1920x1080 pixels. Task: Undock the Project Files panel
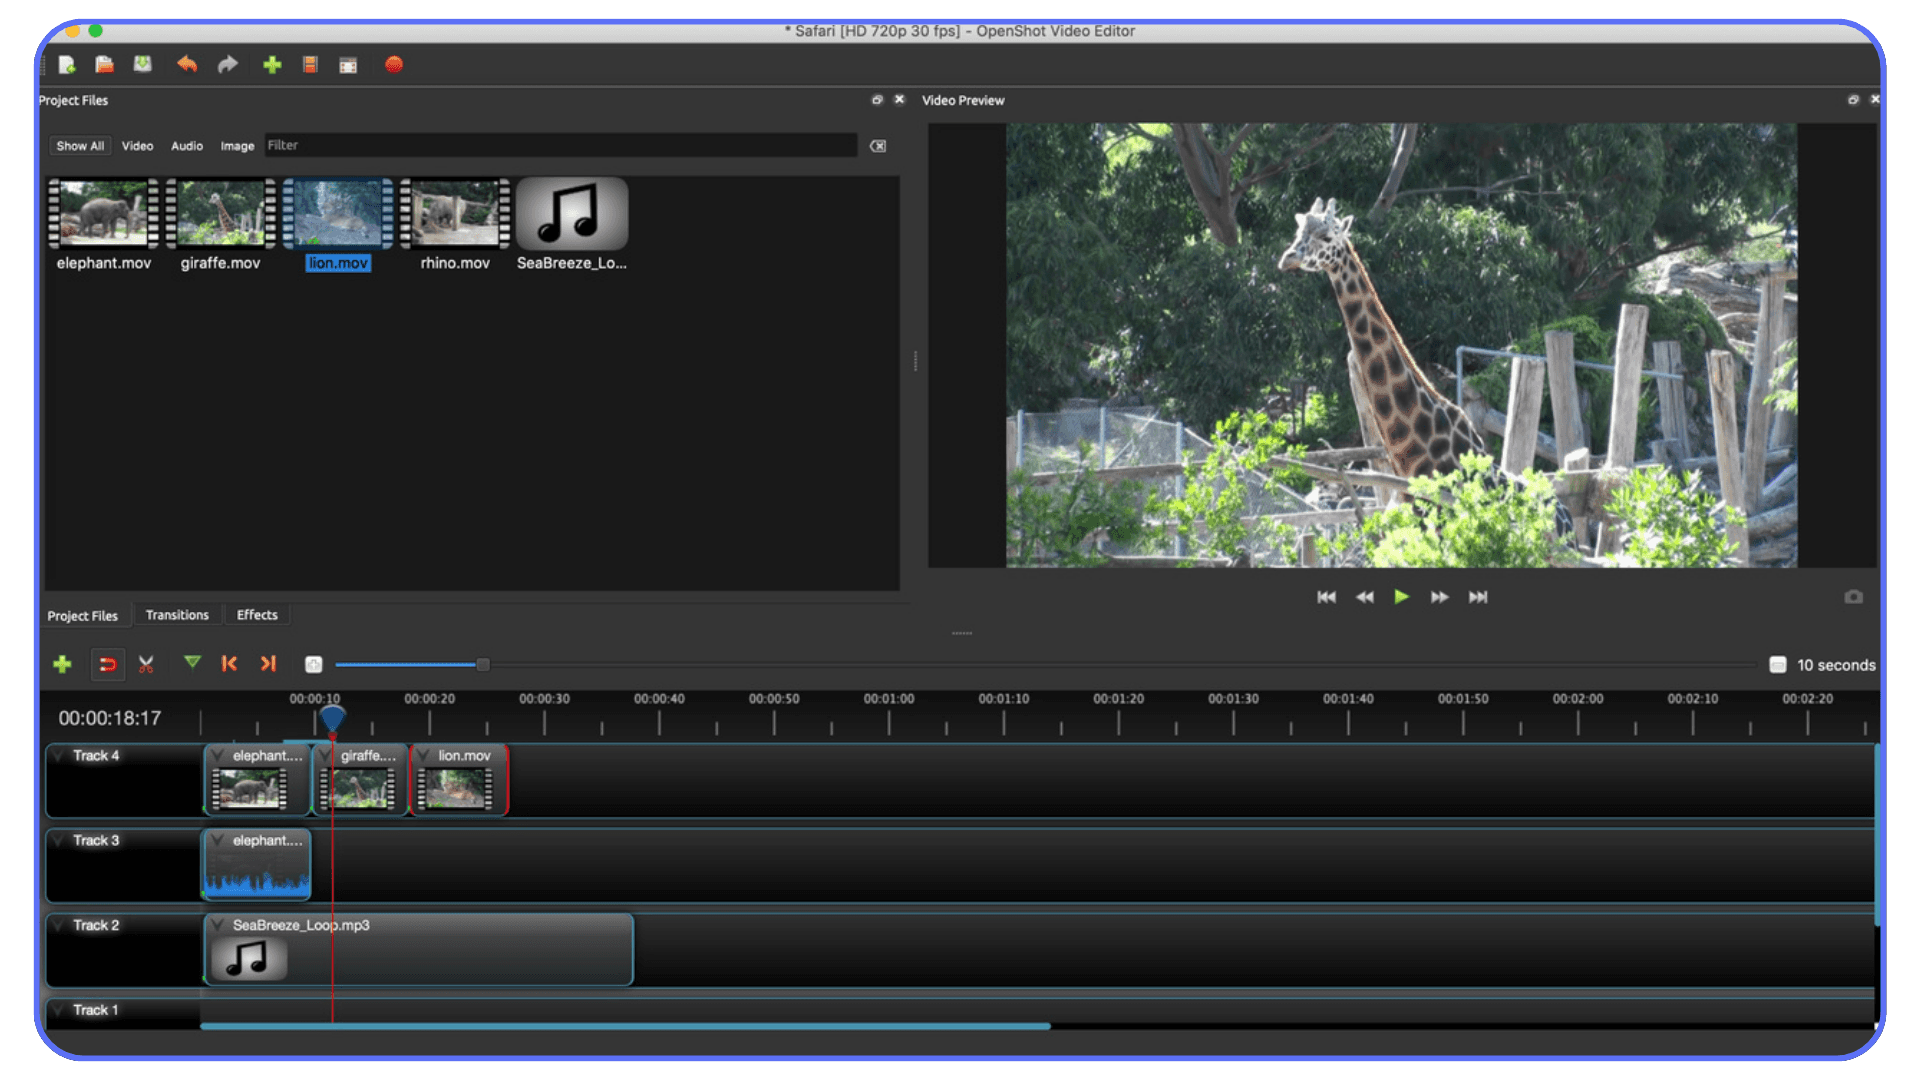point(877,100)
